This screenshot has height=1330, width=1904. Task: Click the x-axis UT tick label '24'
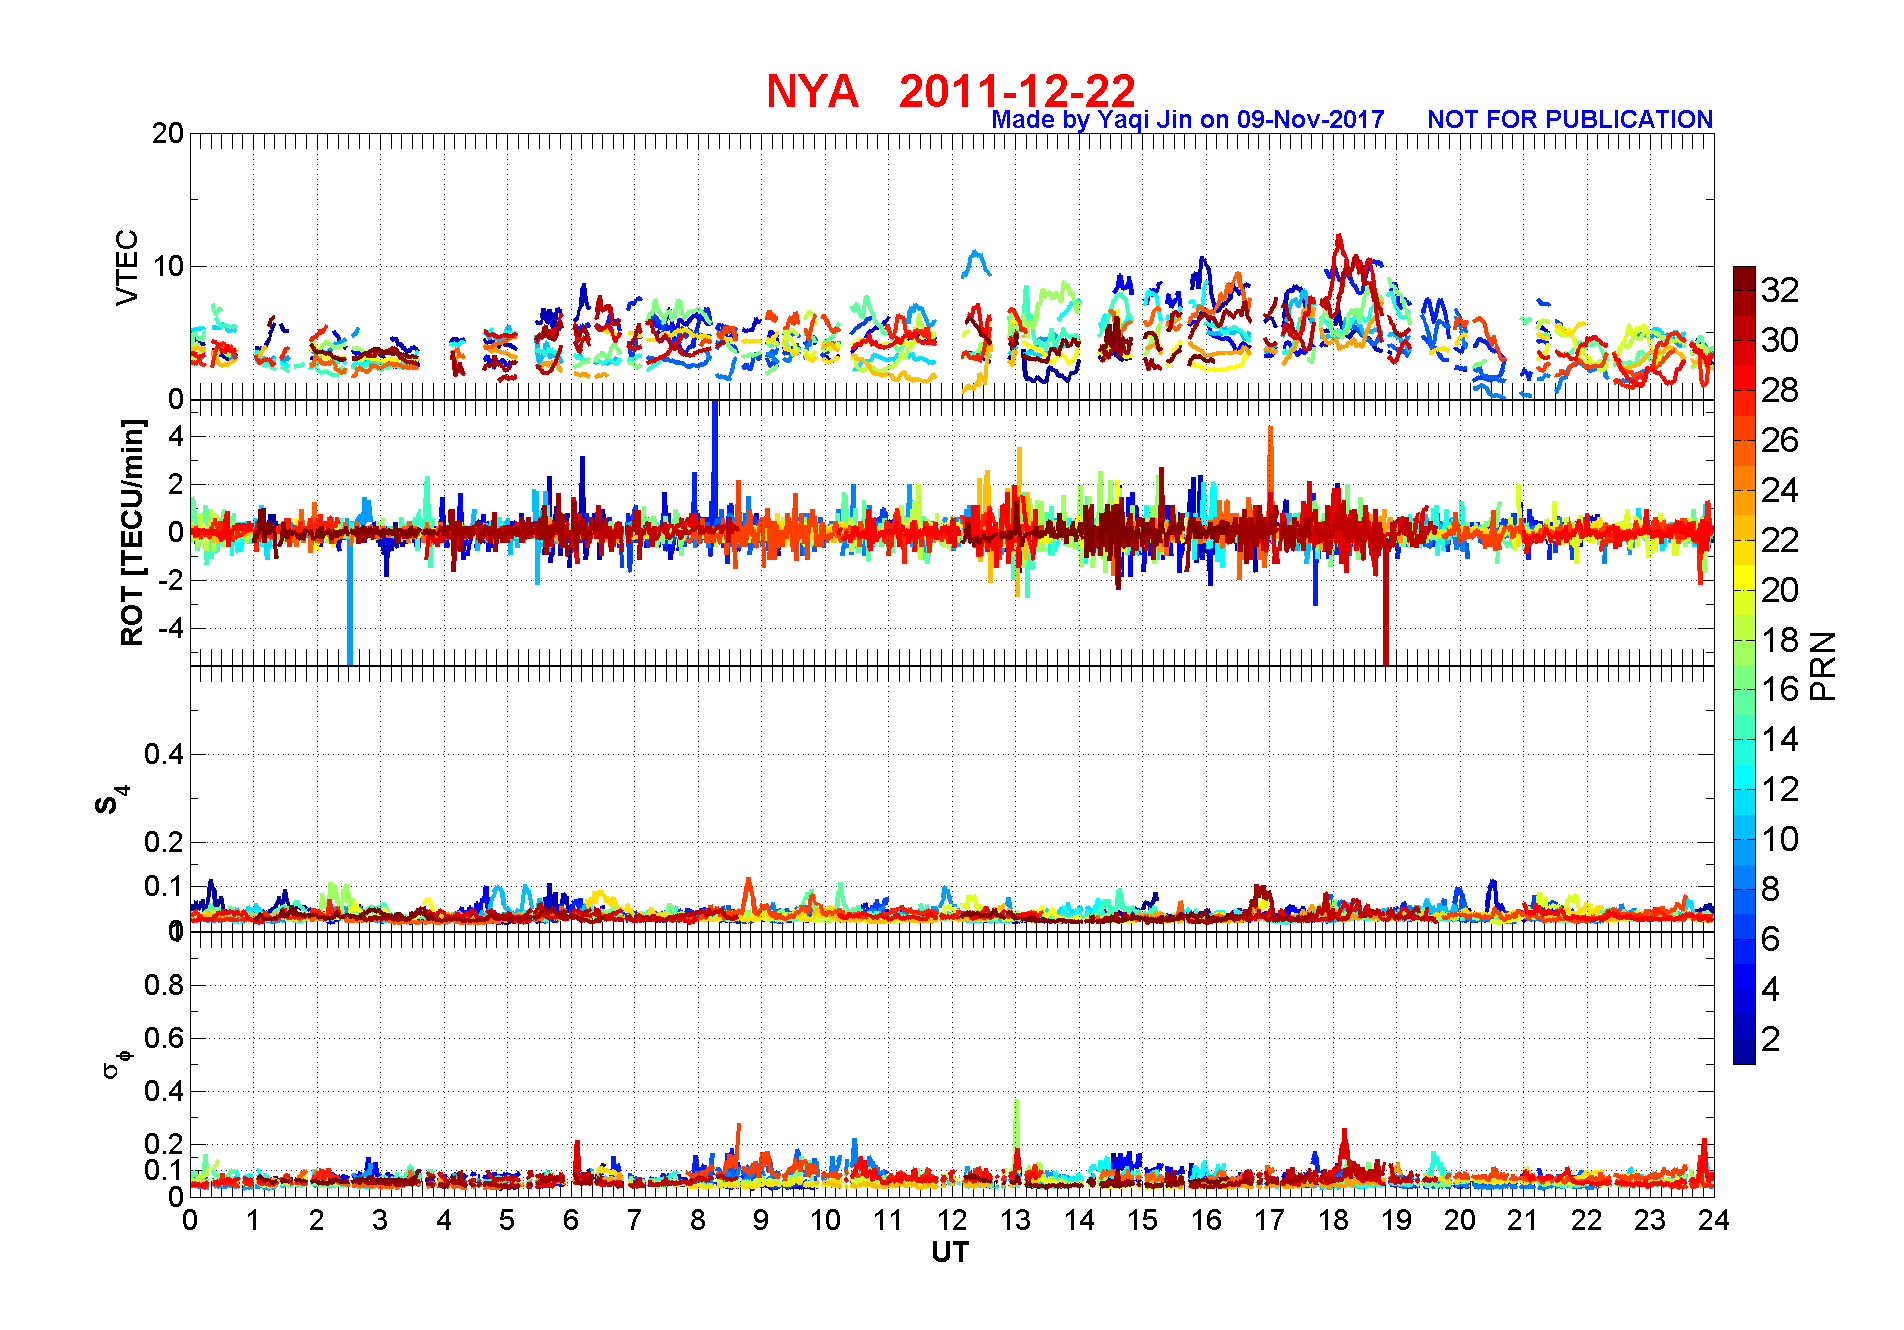1714,1220
